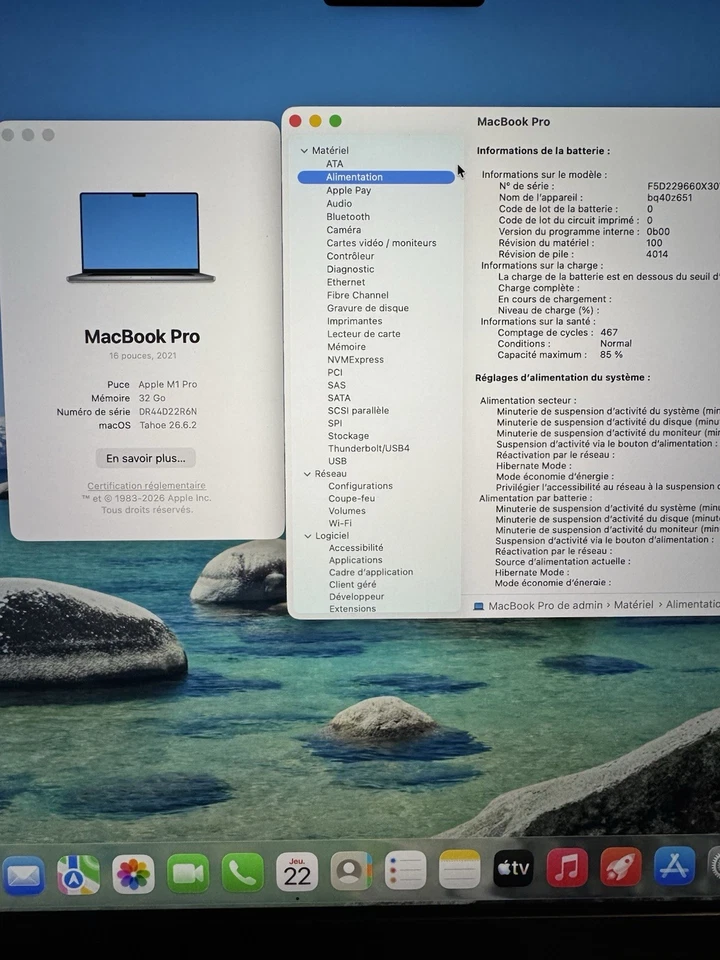Select Accessibilité under Logiciel
720x960 pixels.
356,548
